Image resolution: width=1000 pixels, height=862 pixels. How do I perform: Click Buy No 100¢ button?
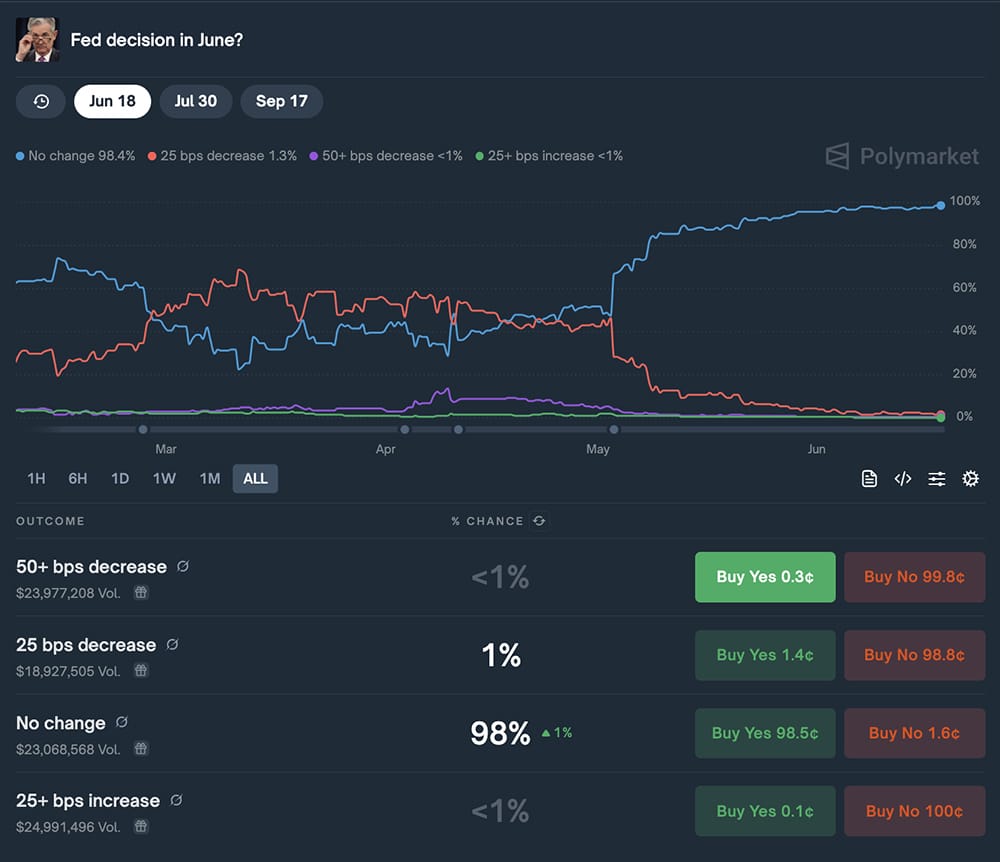coord(915,811)
